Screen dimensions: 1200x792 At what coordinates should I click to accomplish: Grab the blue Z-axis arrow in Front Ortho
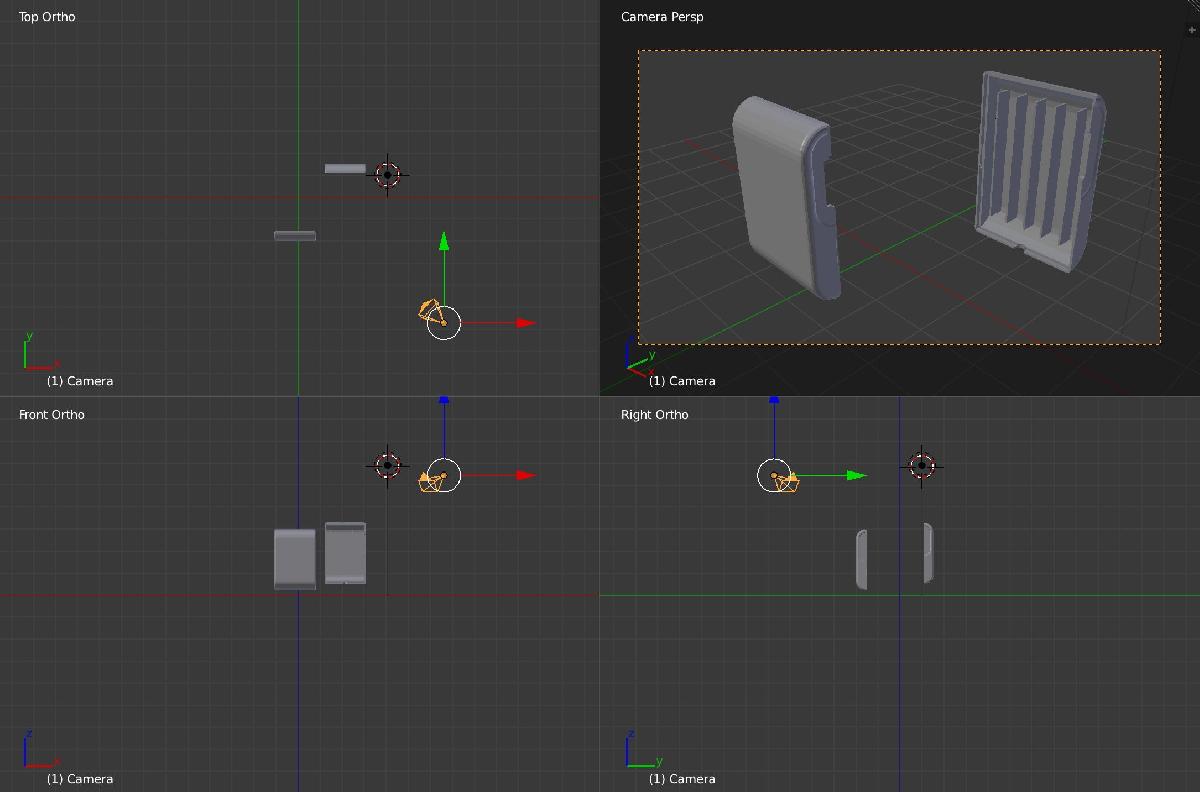click(443, 400)
